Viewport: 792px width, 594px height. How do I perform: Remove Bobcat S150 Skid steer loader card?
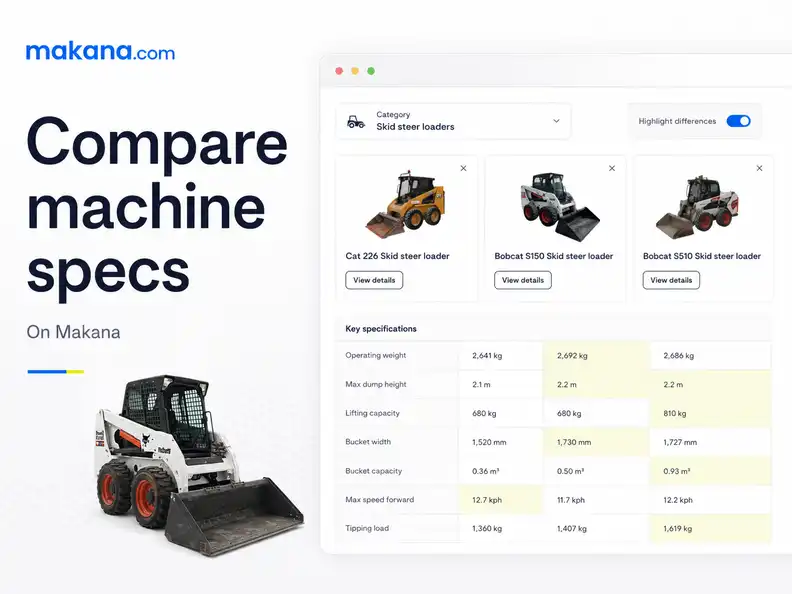coord(612,168)
